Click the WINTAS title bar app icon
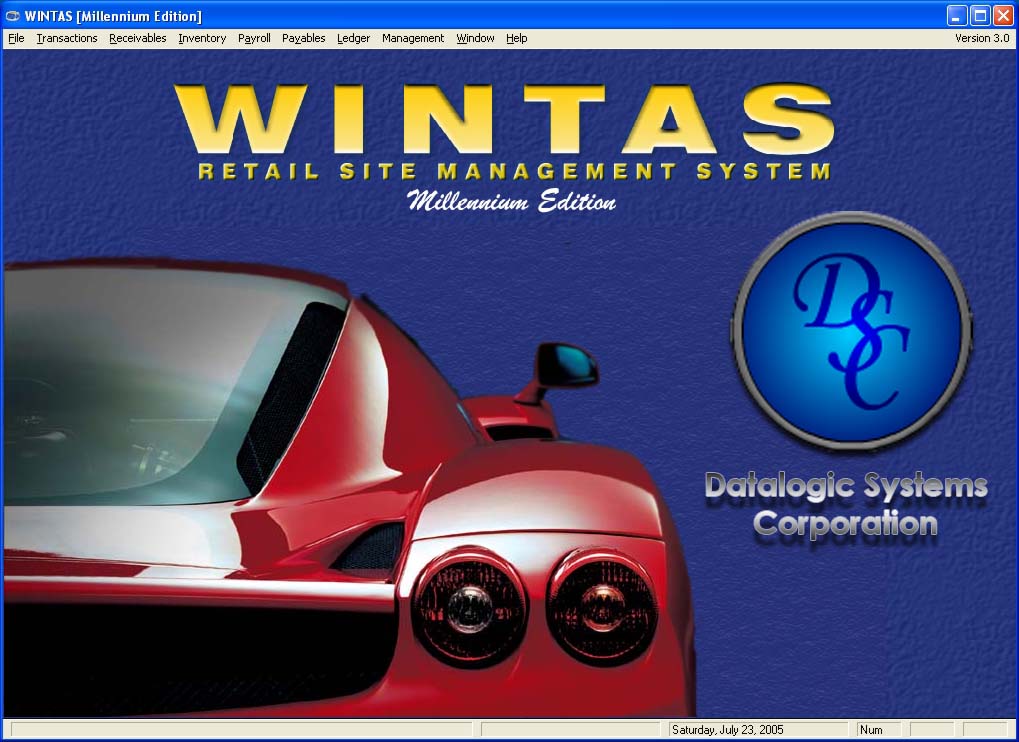This screenshot has width=1019, height=742. pos(12,16)
